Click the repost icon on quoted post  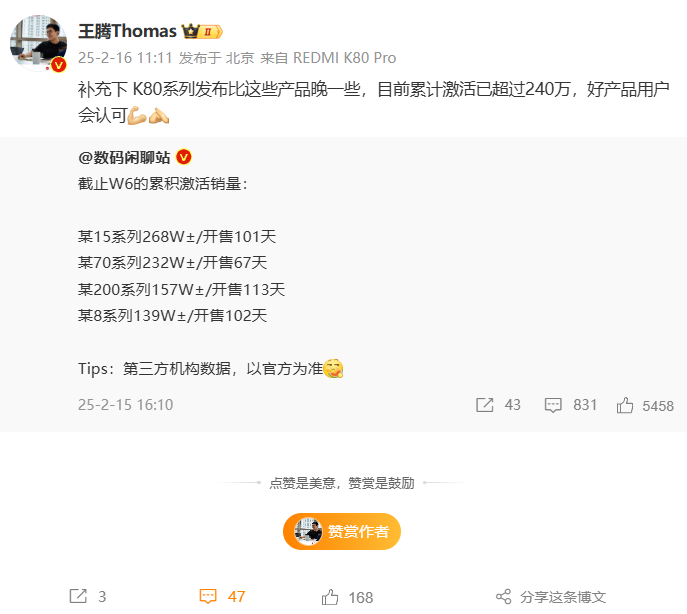coord(485,405)
